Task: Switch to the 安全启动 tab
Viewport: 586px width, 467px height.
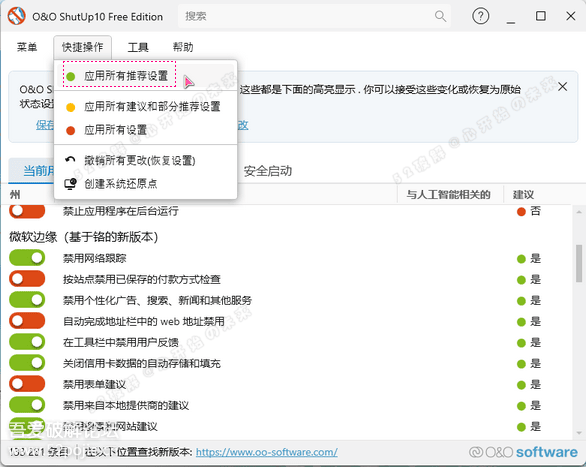Action: [x=268, y=171]
